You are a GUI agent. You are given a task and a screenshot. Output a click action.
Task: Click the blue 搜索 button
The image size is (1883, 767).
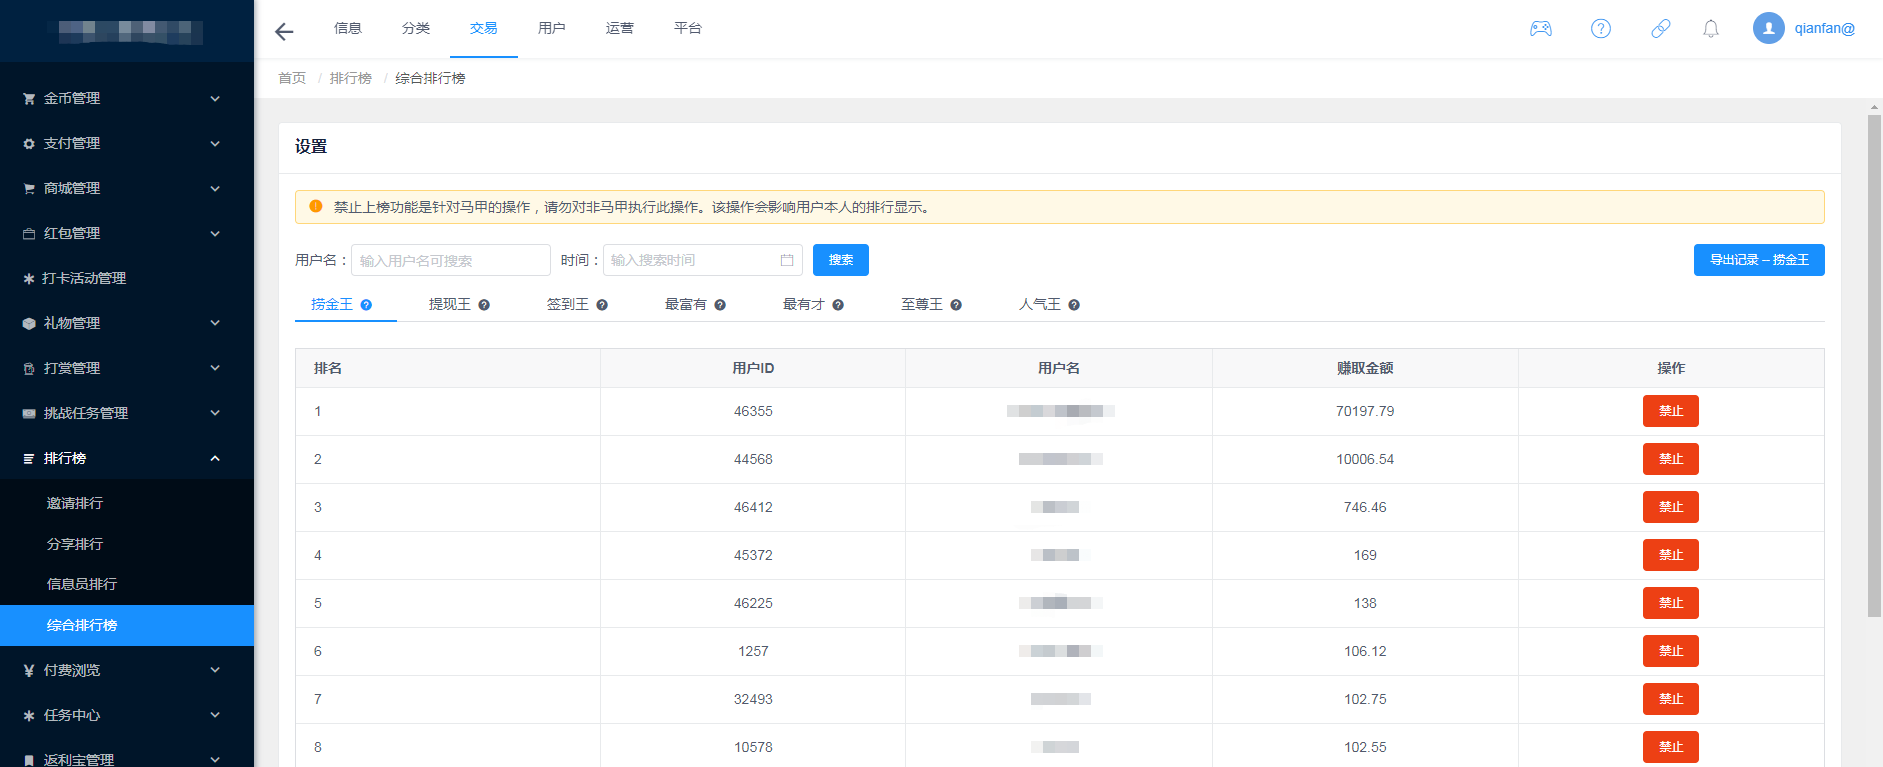pos(841,260)
